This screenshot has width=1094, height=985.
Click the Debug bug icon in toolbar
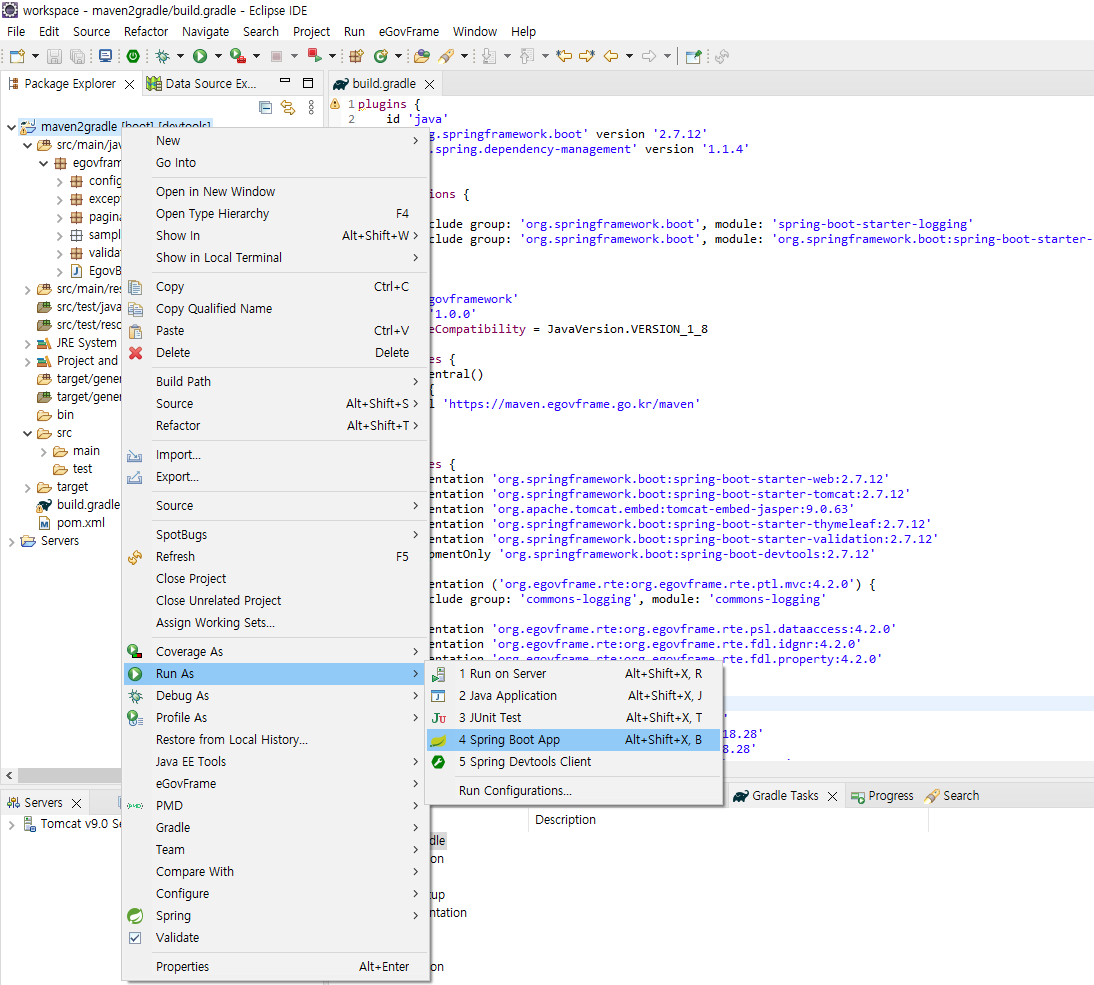pos(163,56)
